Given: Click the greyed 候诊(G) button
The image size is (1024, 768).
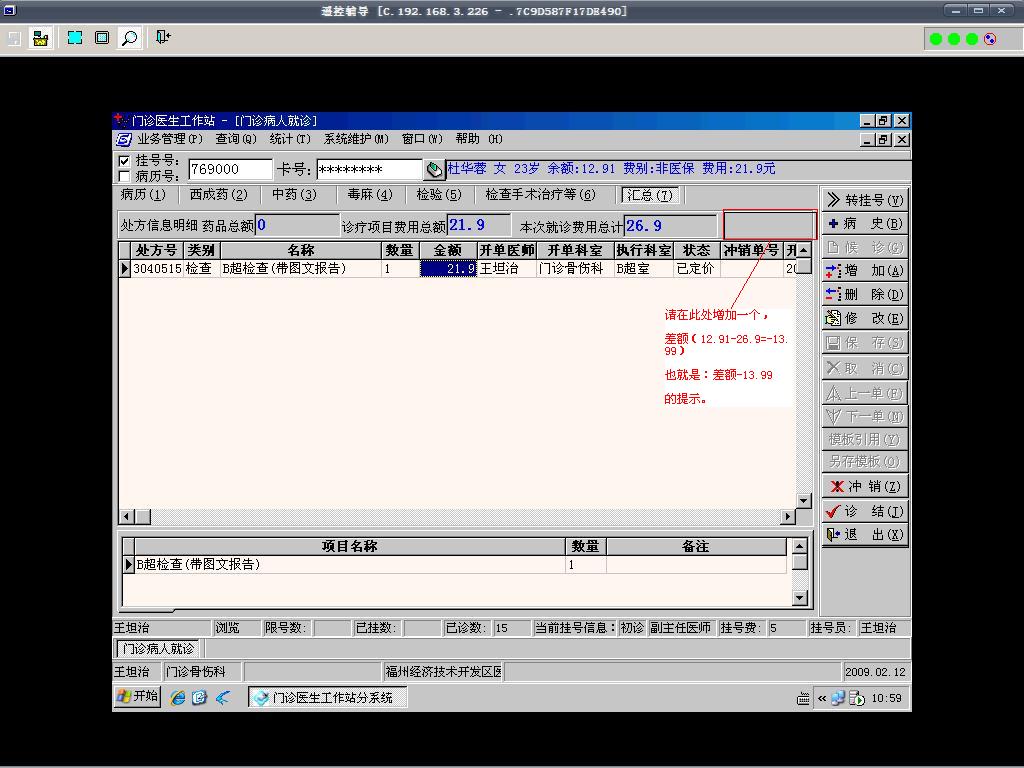Looking at the screenshot, I should pyautogui.click(x=865, y=248).
